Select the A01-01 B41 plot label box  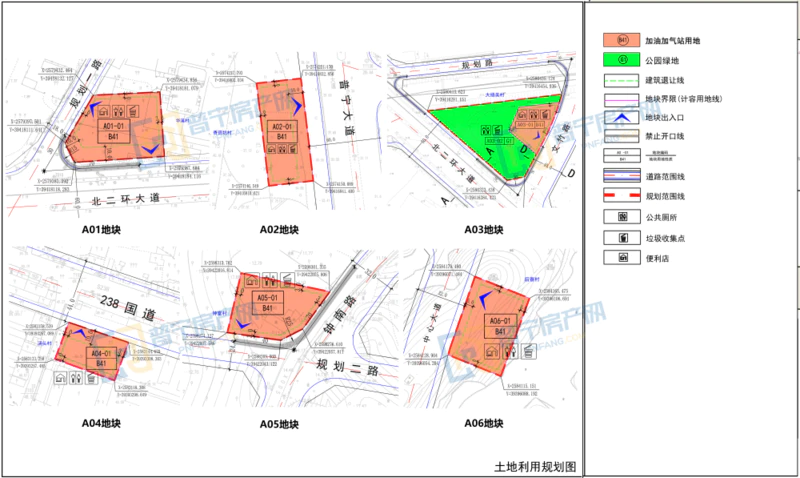pos(113,131)
